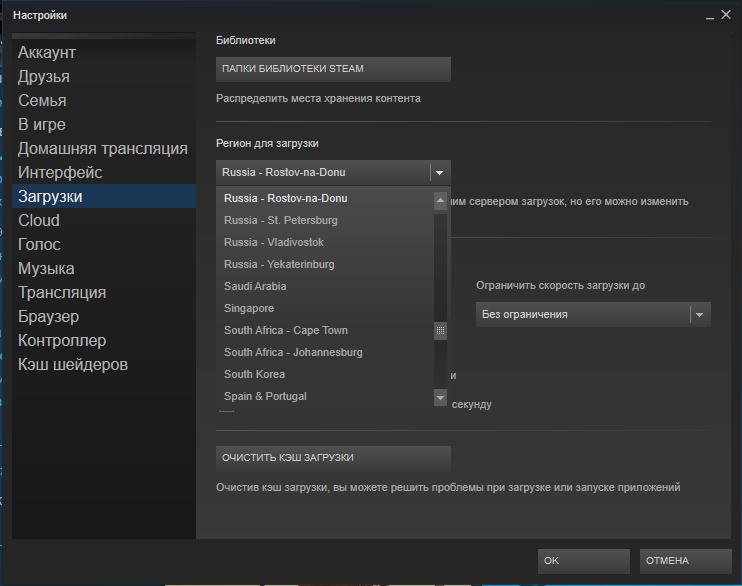Click the region list scroll down arrow

[440, 398]
